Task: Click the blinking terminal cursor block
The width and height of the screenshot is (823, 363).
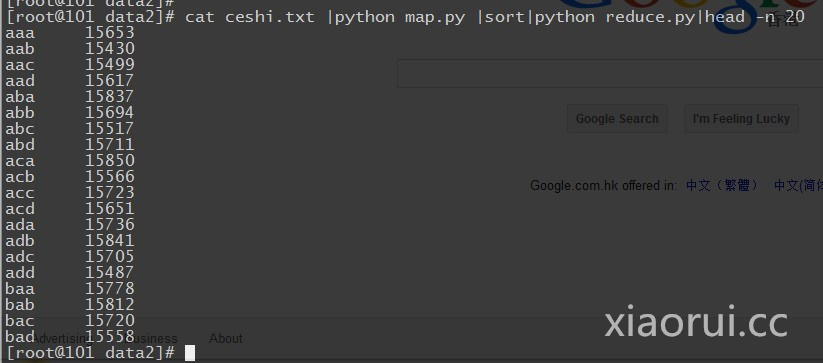Action: pos(190,353)
